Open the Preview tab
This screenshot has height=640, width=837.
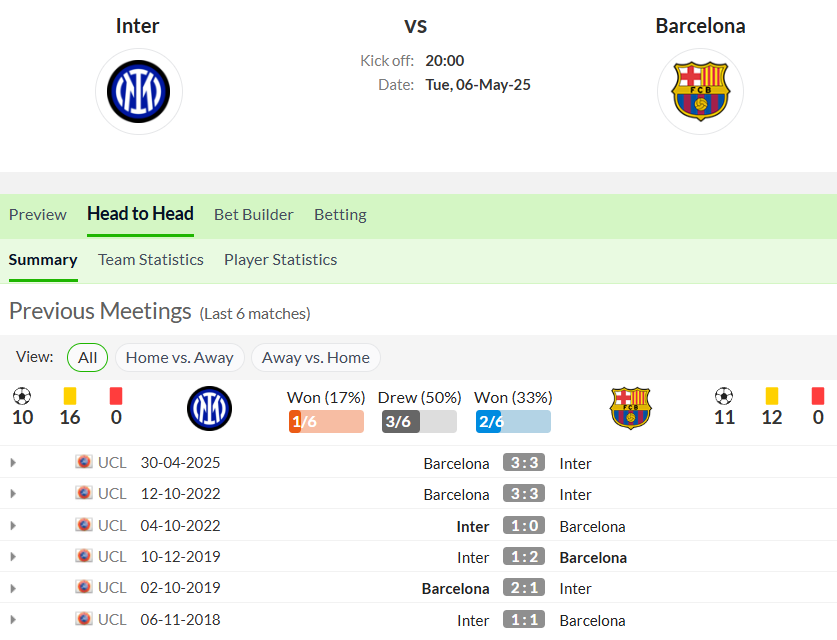pos(38,215)
